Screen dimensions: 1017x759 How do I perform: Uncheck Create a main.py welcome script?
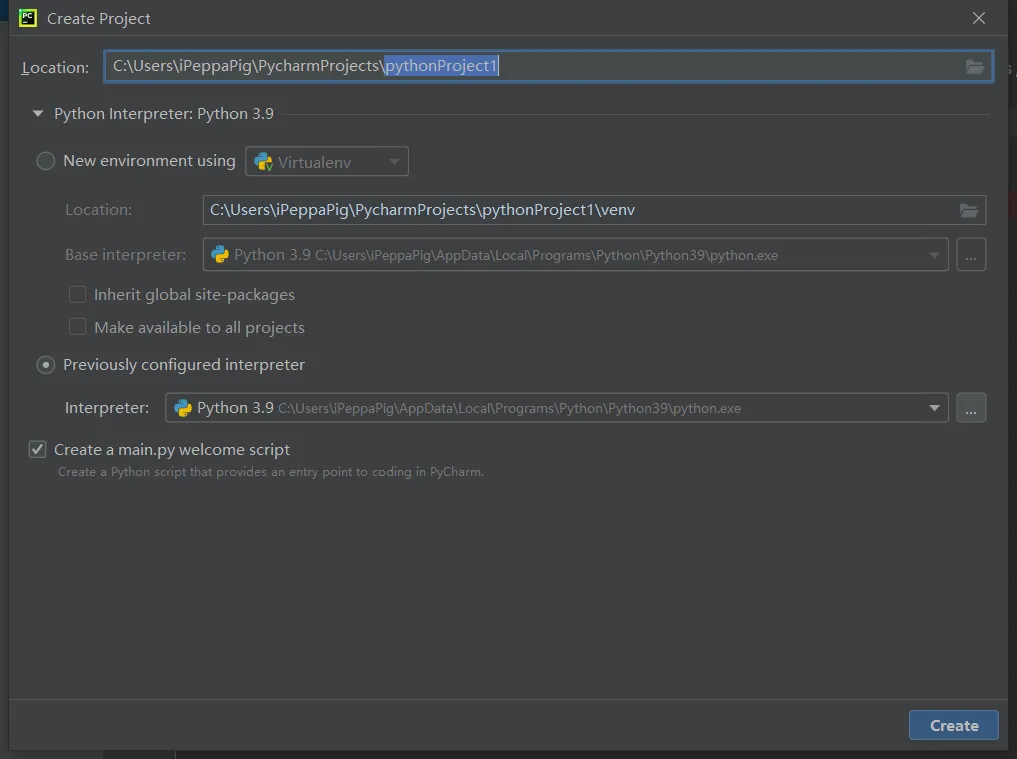tap(38, 450)
